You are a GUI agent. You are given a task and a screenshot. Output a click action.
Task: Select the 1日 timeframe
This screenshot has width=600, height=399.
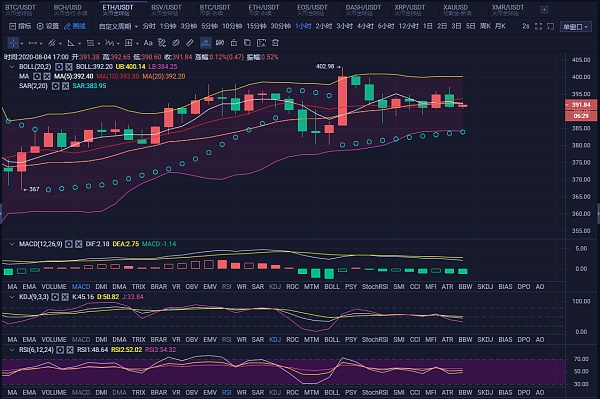point(428,26)
